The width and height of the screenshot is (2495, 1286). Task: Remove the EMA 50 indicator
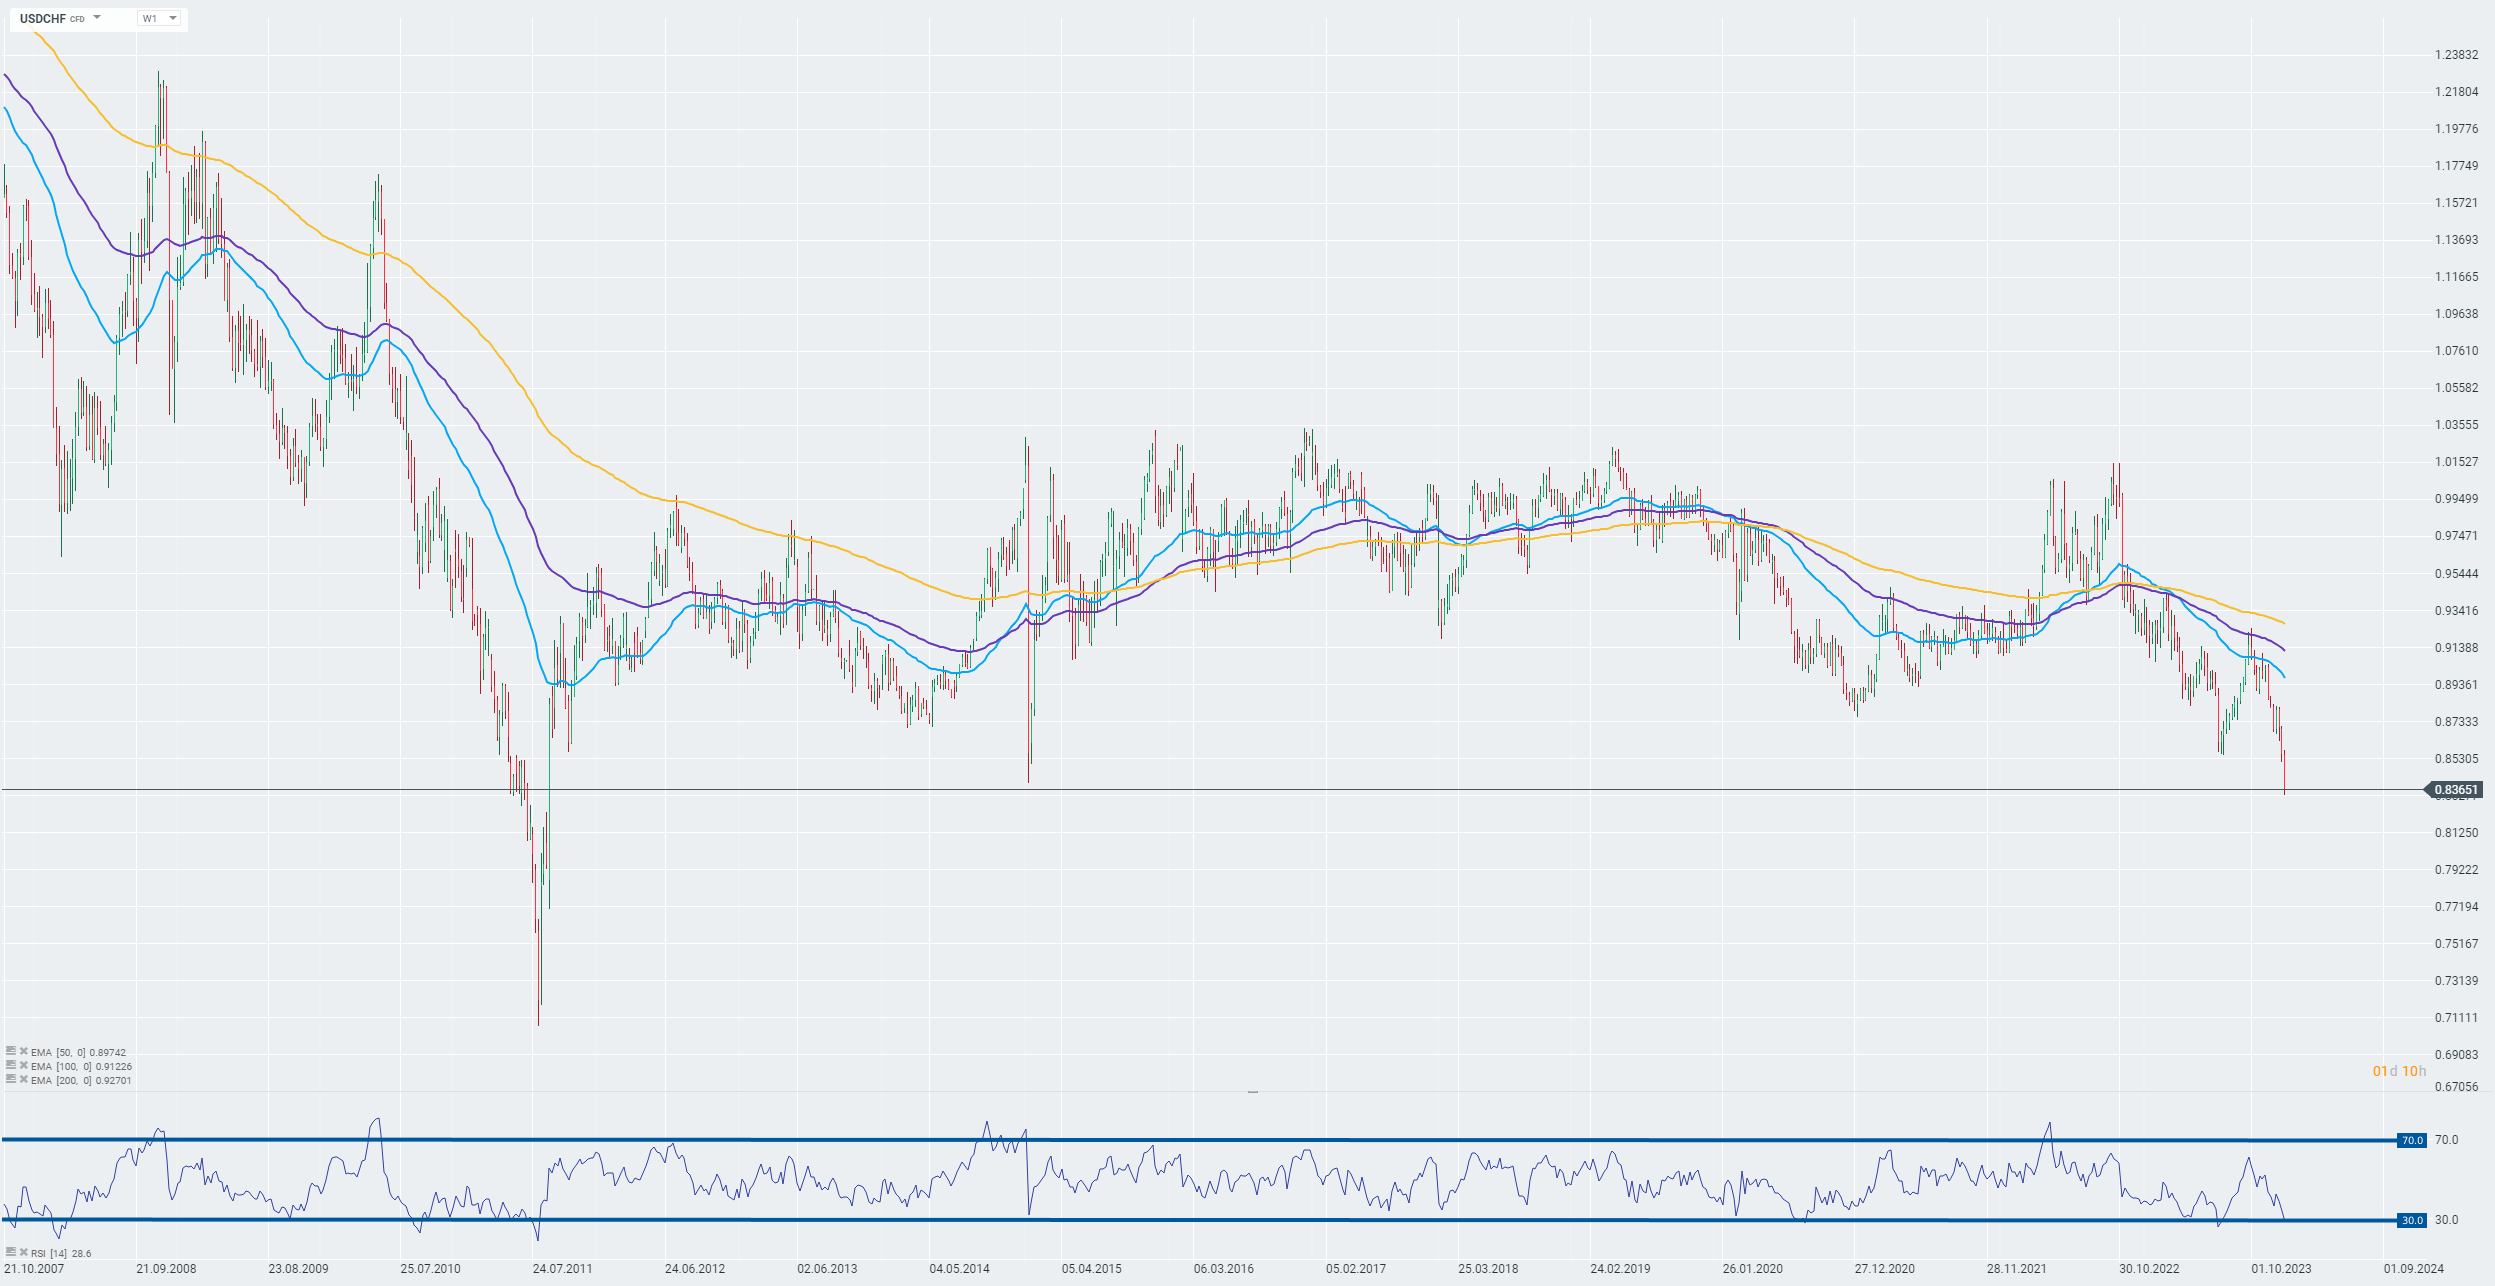click(23, 1051)
